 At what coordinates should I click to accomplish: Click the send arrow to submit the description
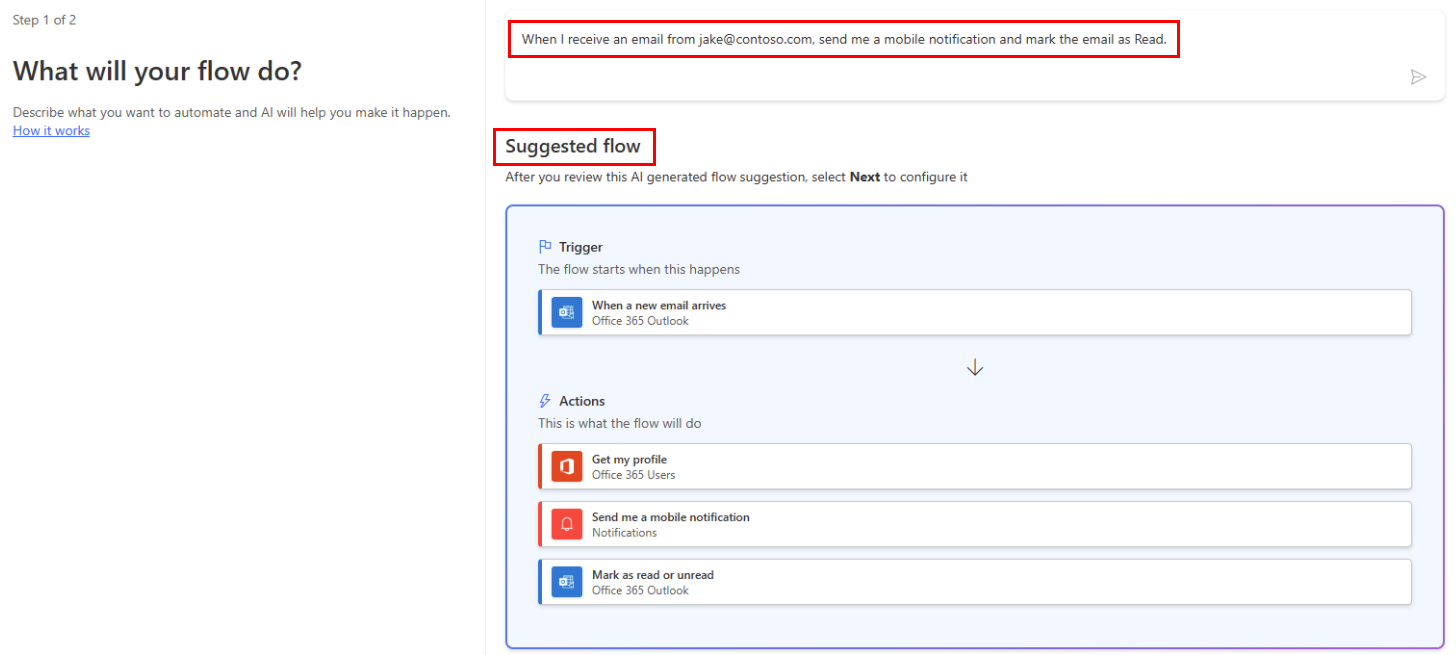(x=1418, y=77)
